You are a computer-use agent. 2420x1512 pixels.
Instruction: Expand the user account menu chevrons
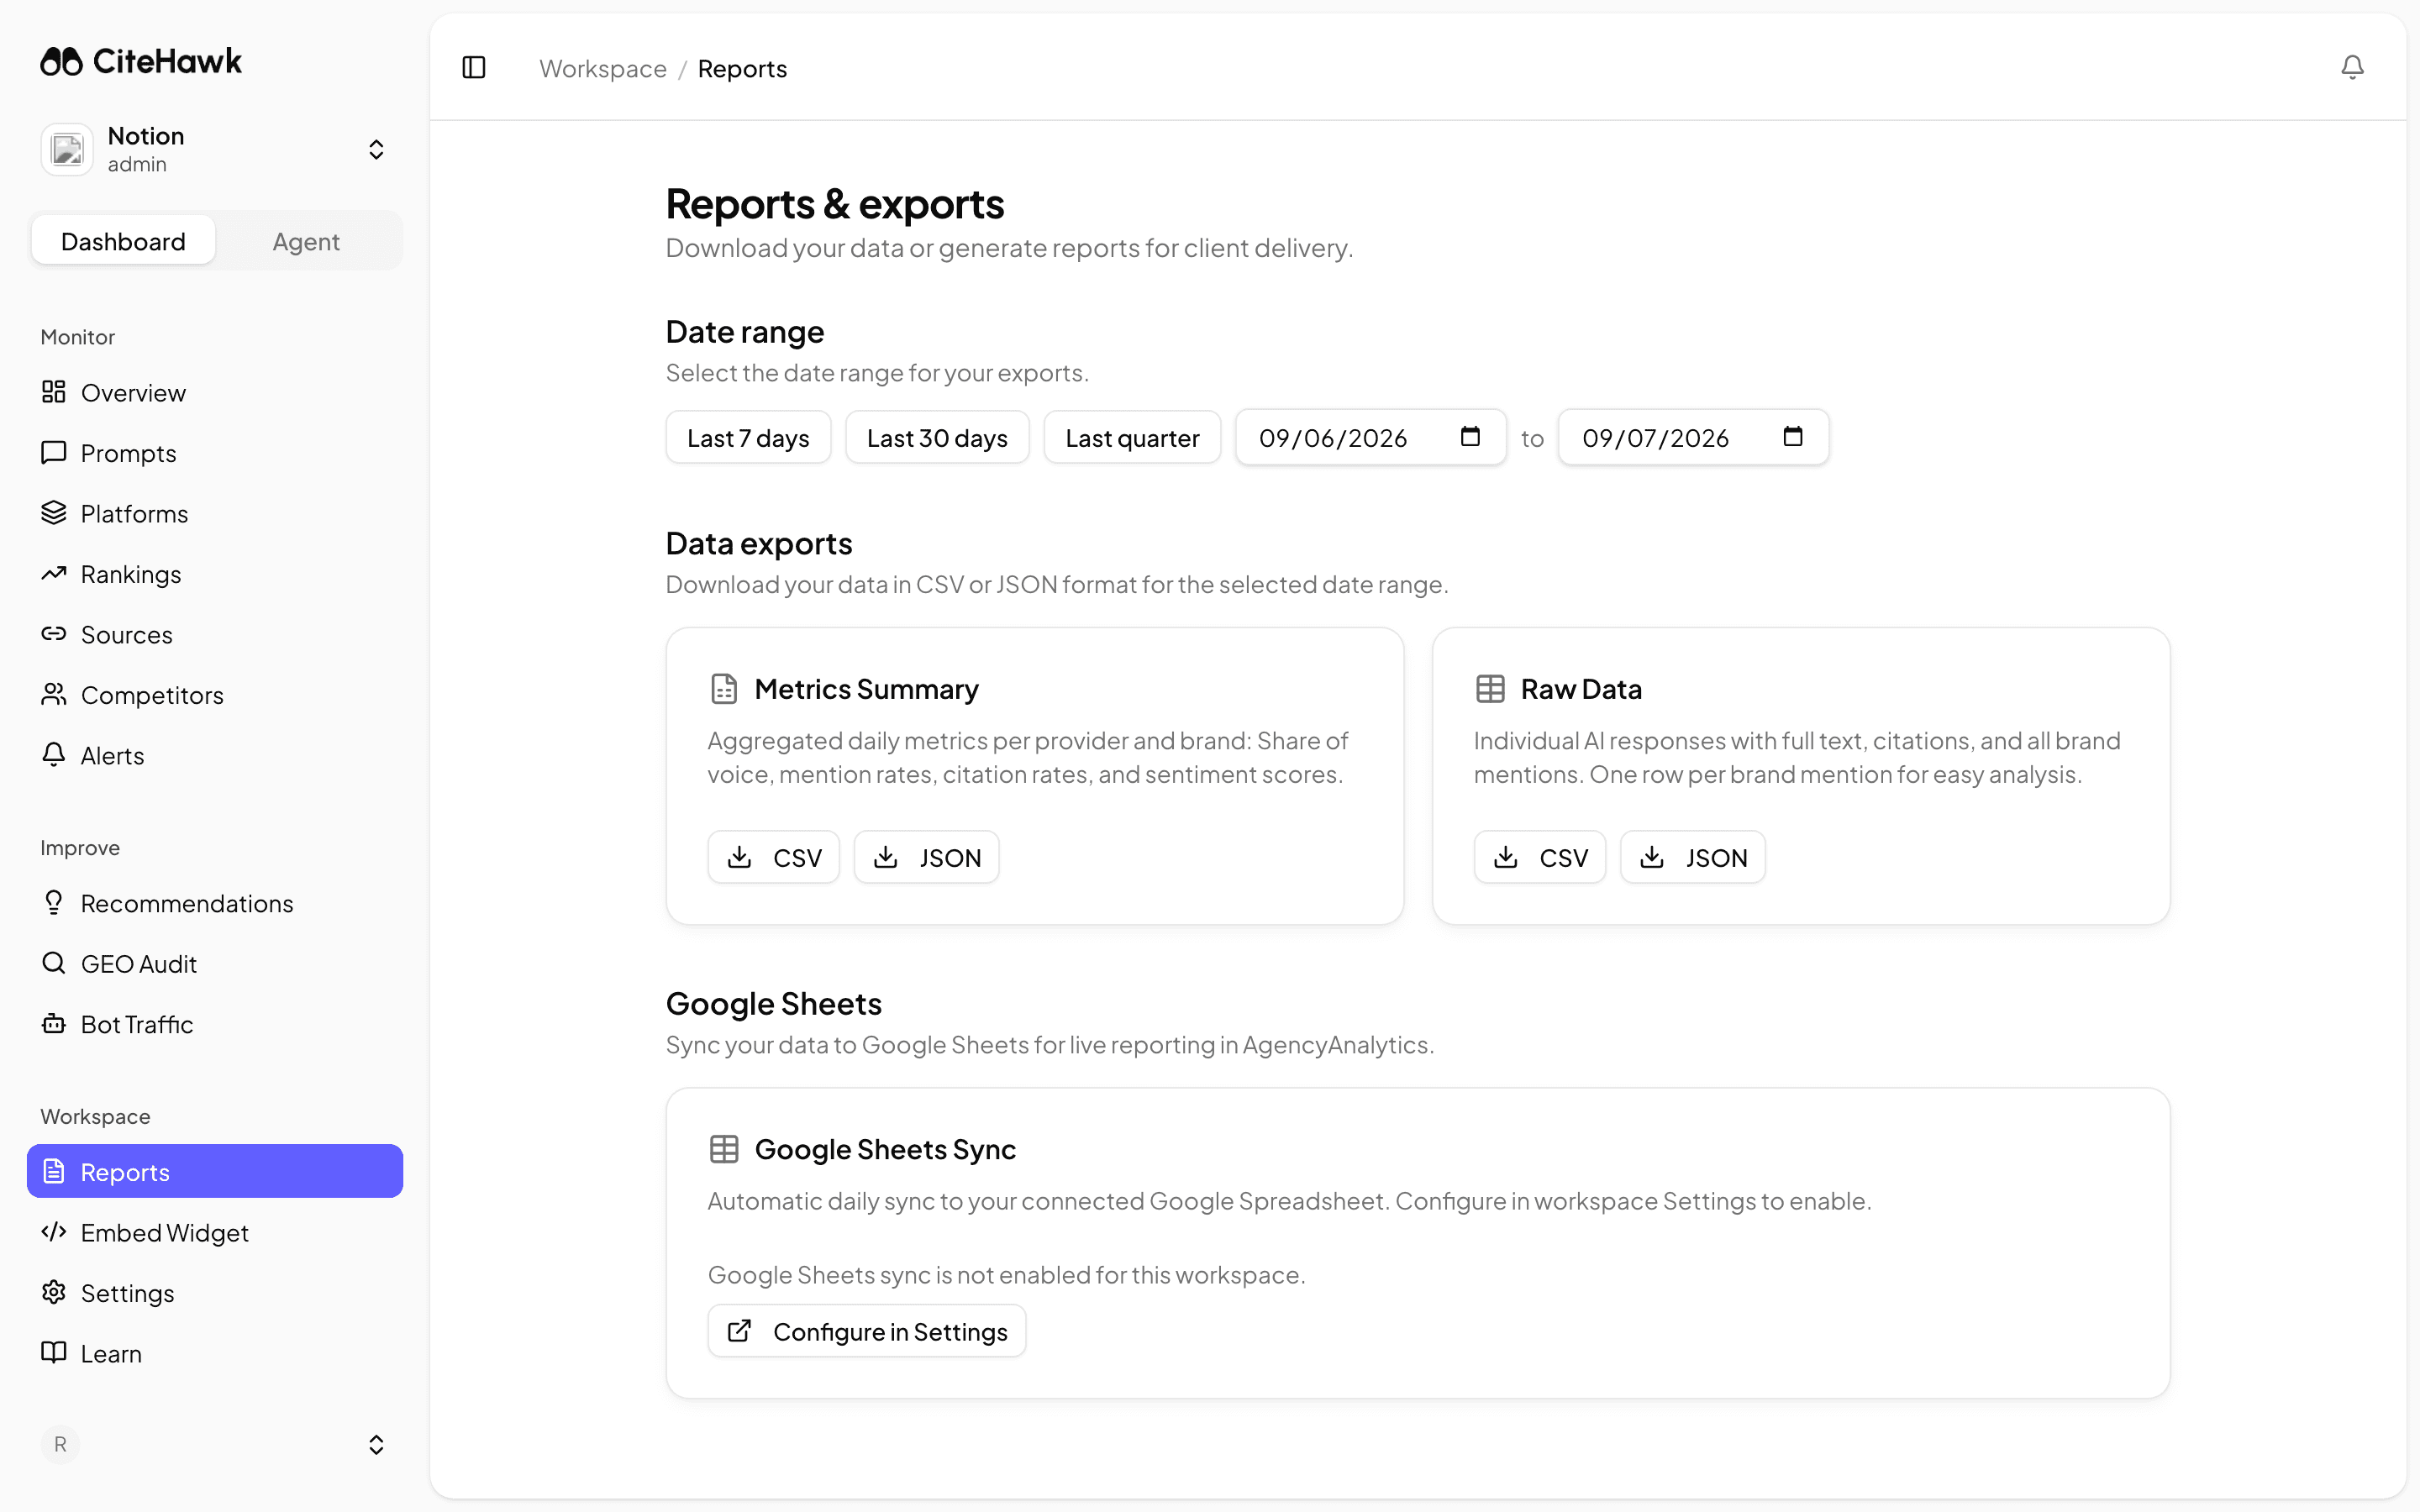376,1444
